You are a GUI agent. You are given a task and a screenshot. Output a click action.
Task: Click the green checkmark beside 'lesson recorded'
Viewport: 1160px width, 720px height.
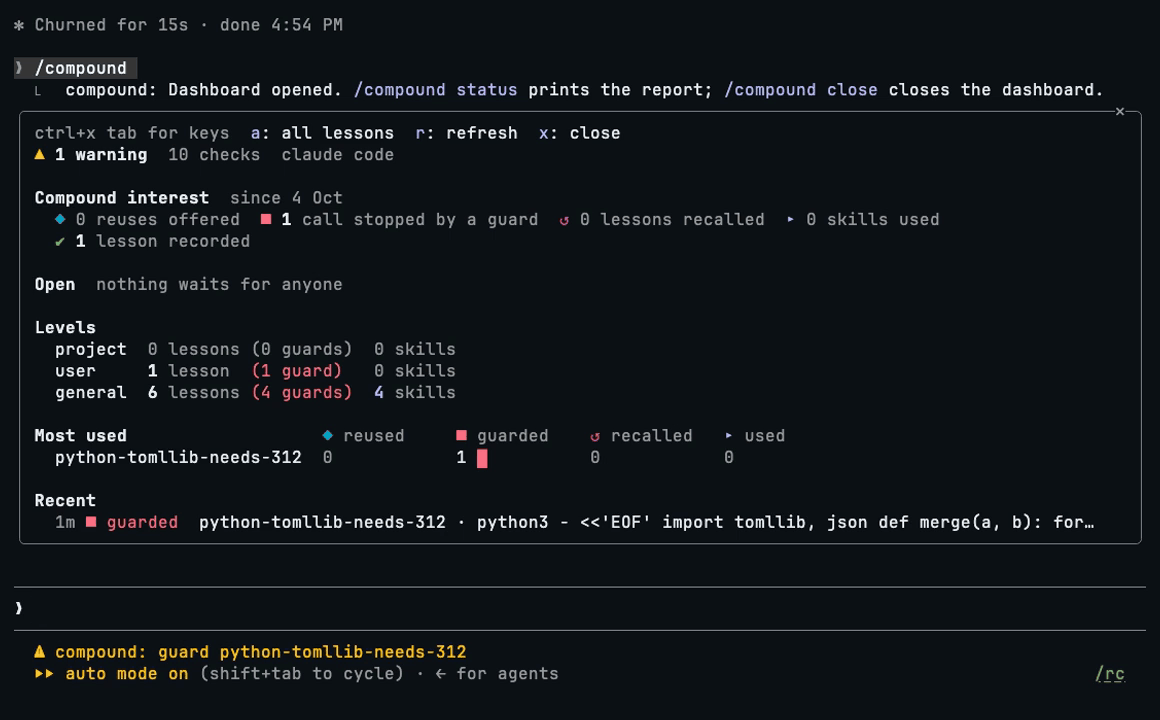[x=60, y=241]
